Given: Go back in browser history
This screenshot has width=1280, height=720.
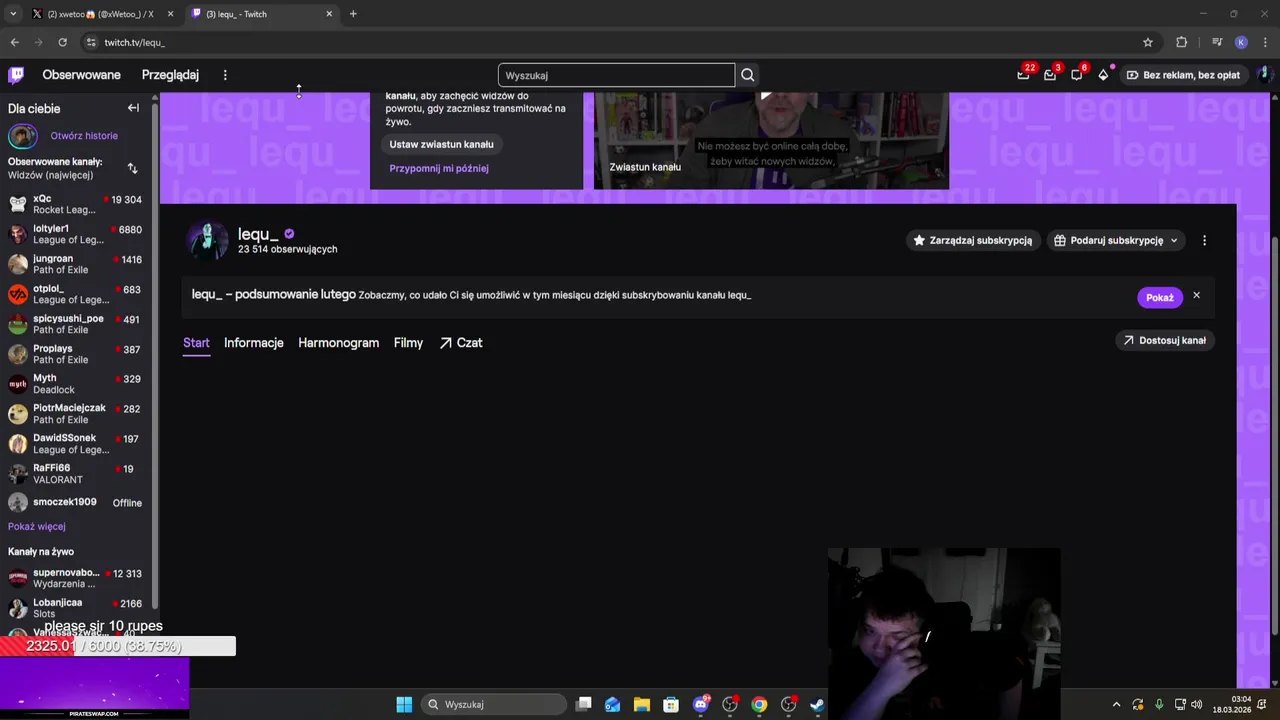Looking at the screenshot, I should pyautogui.click(x=14, y=42).
